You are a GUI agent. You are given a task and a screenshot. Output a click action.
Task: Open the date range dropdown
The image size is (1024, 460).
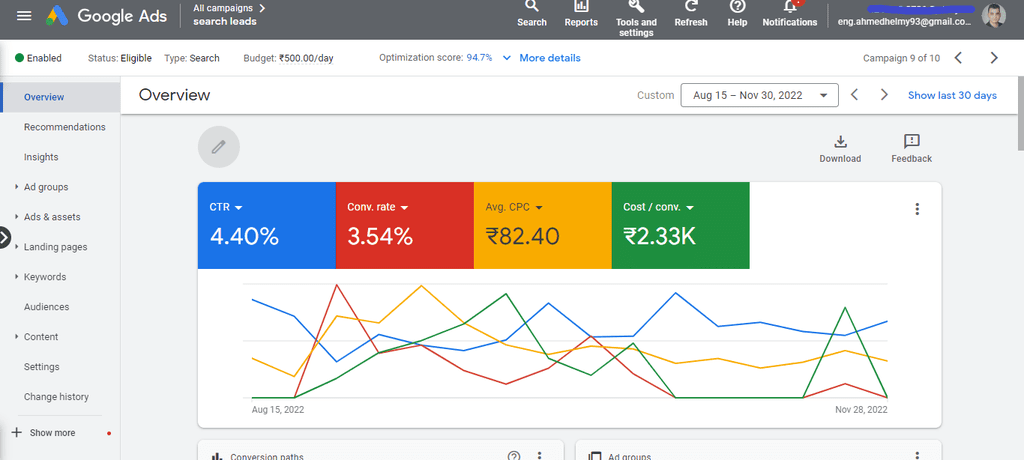tap(760, 95)
